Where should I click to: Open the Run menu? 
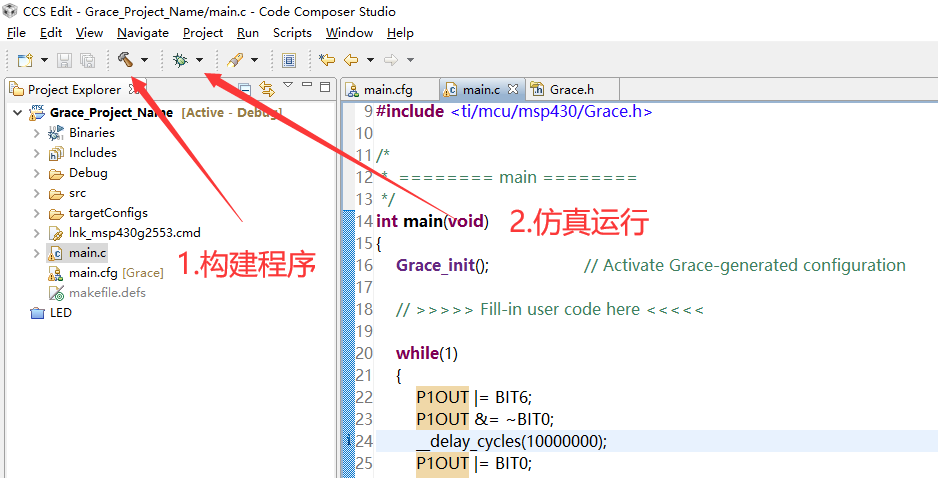248,33
